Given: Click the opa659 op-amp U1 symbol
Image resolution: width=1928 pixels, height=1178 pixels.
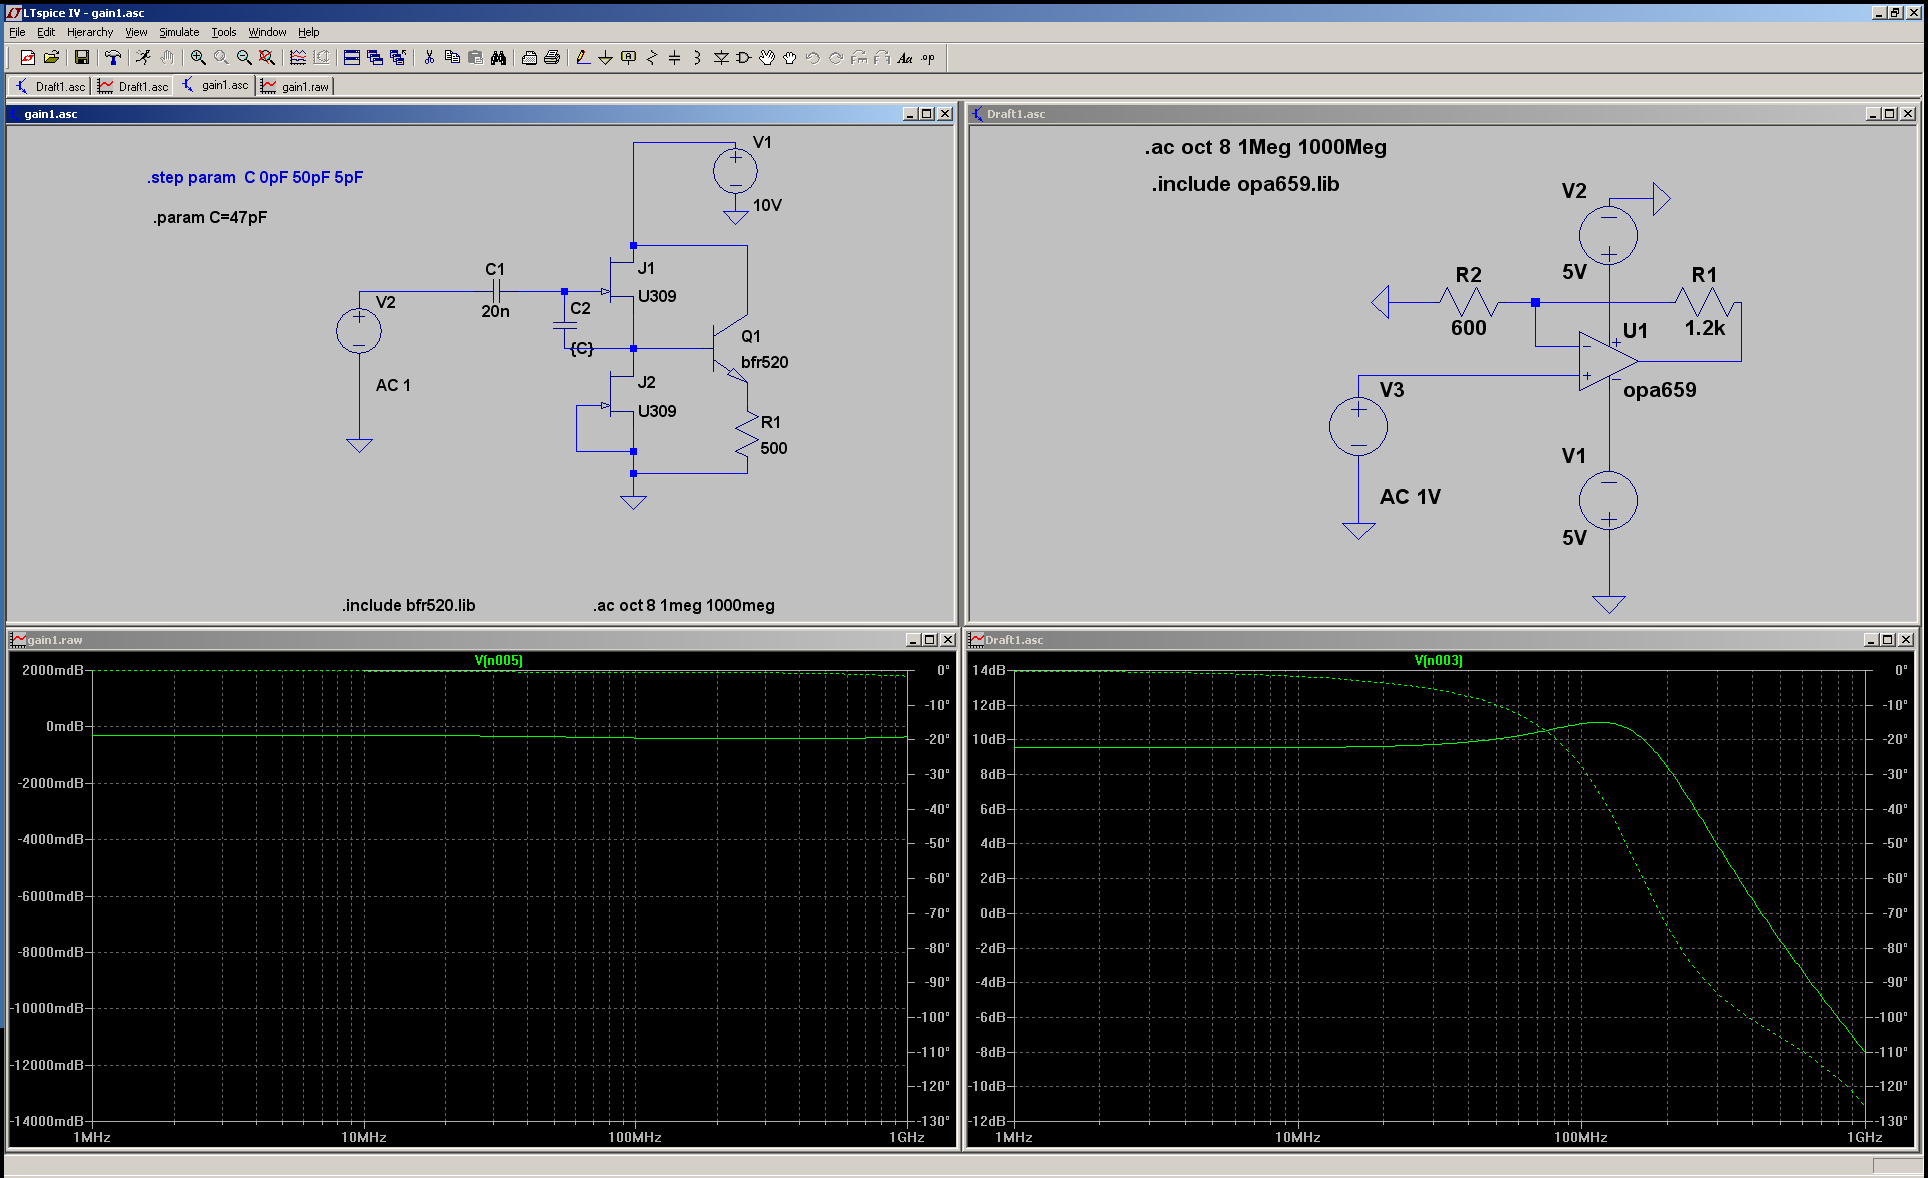Looking at the screenshot, I should pyautogui.click(x=1608, y=361).
